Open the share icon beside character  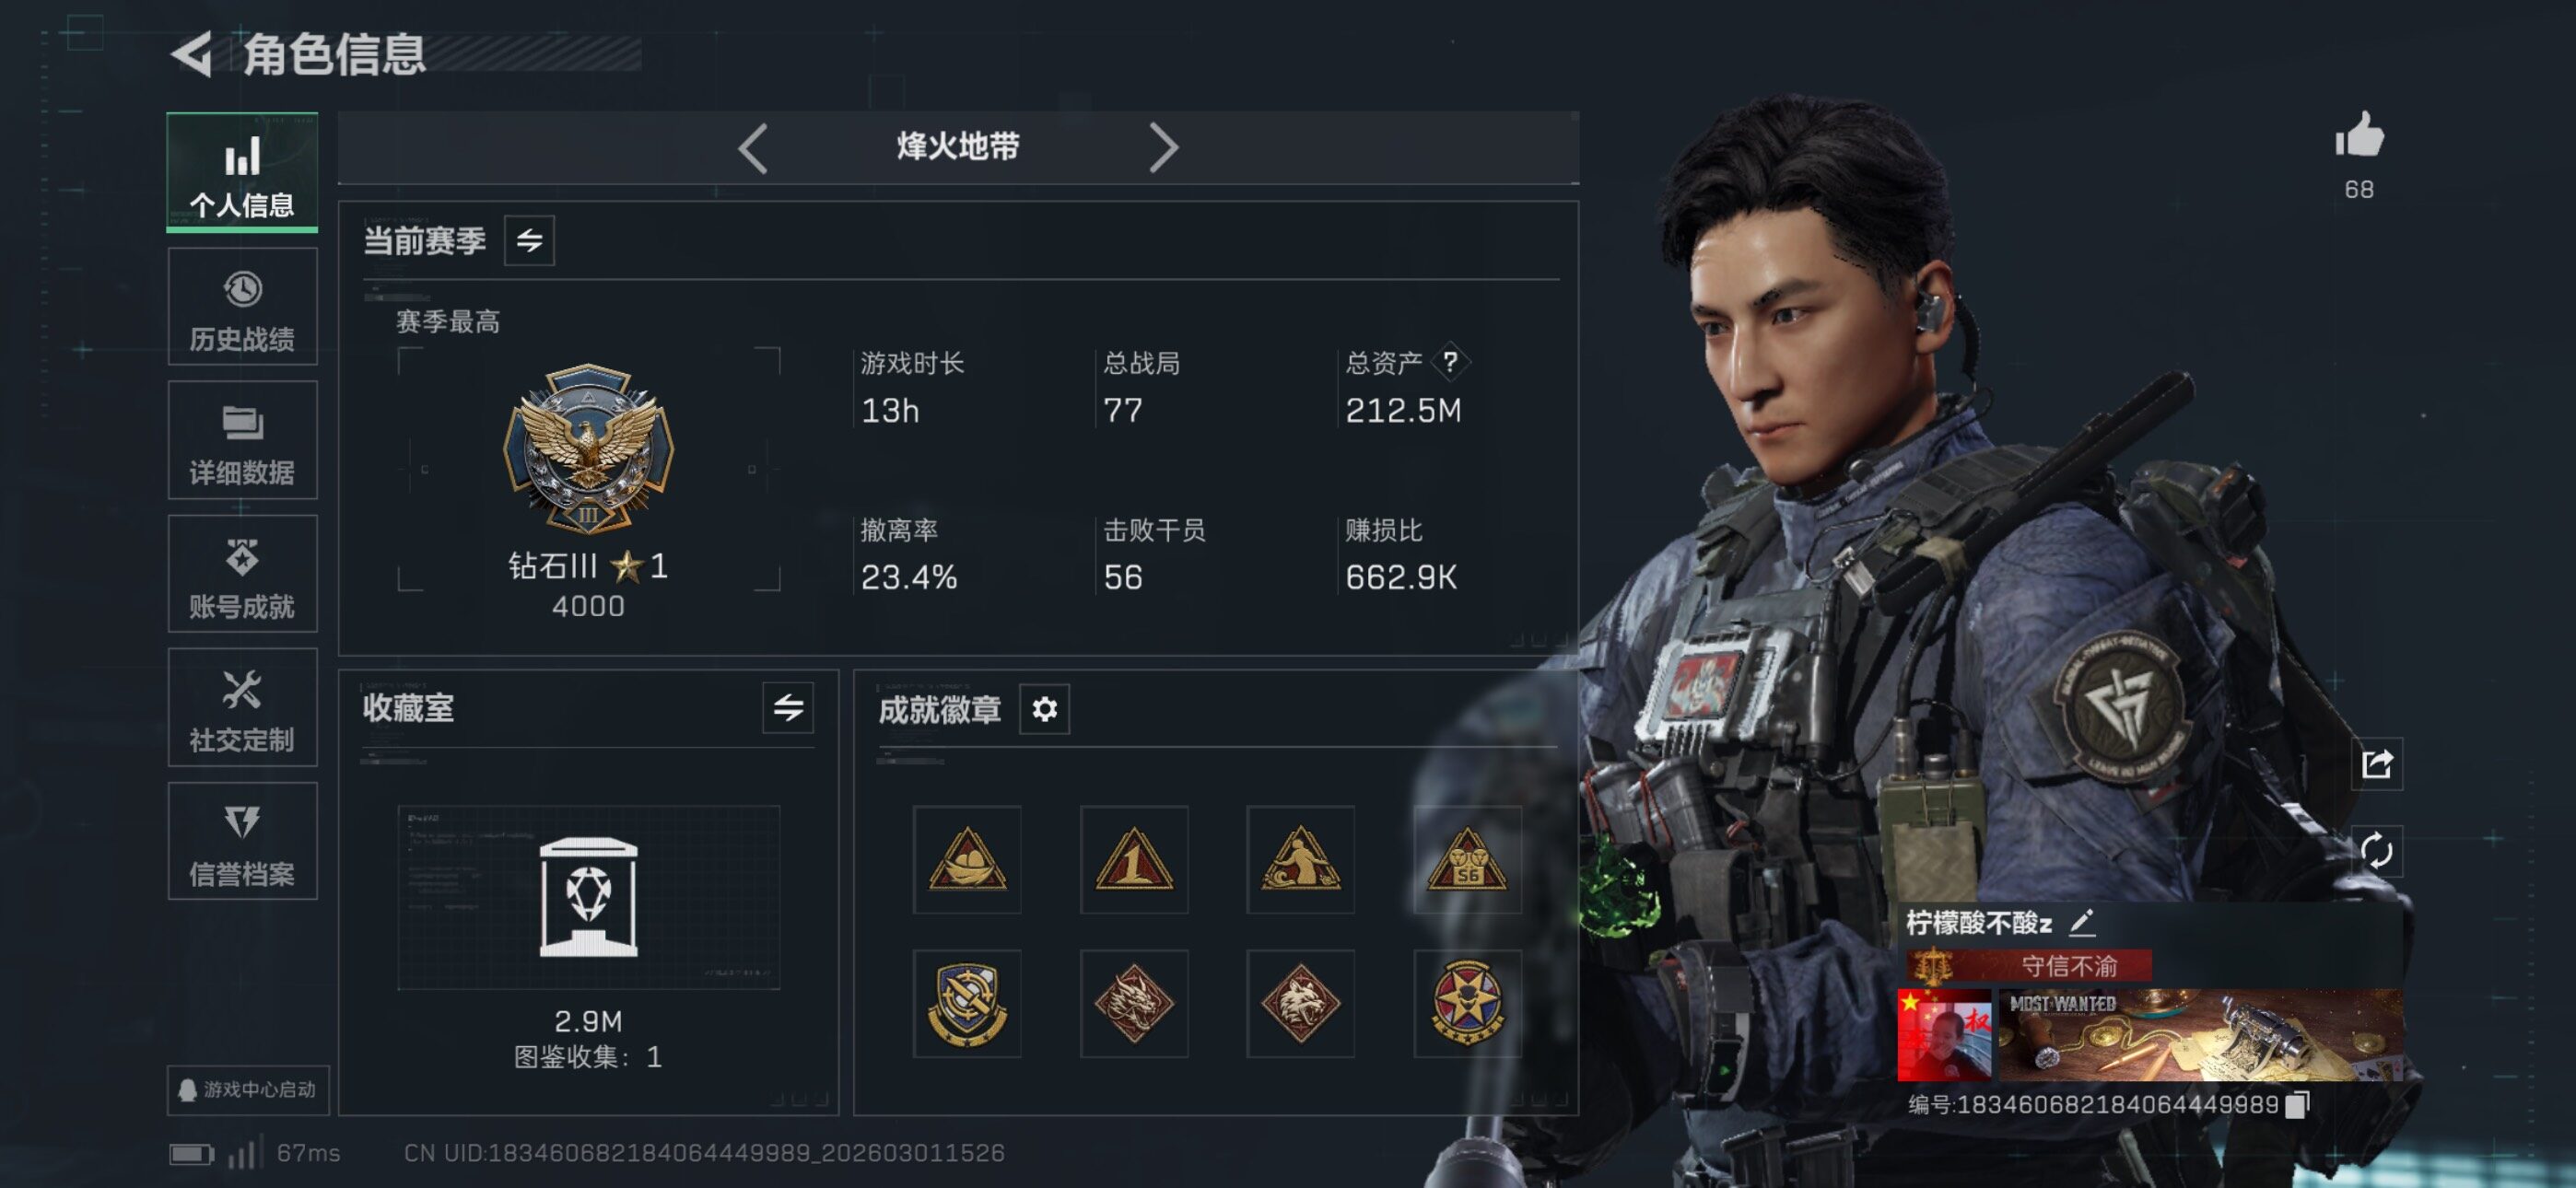point(2376,765)
